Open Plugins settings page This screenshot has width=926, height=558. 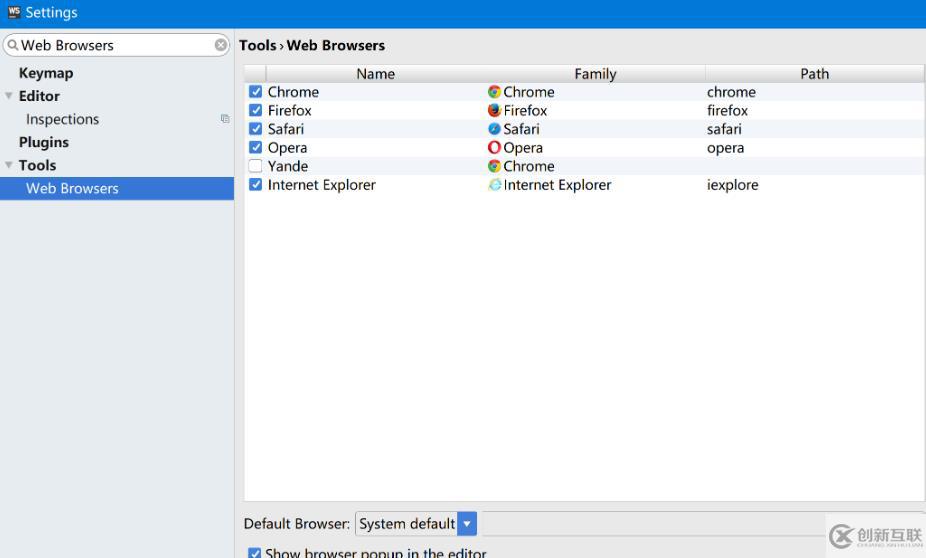point(44,142)
